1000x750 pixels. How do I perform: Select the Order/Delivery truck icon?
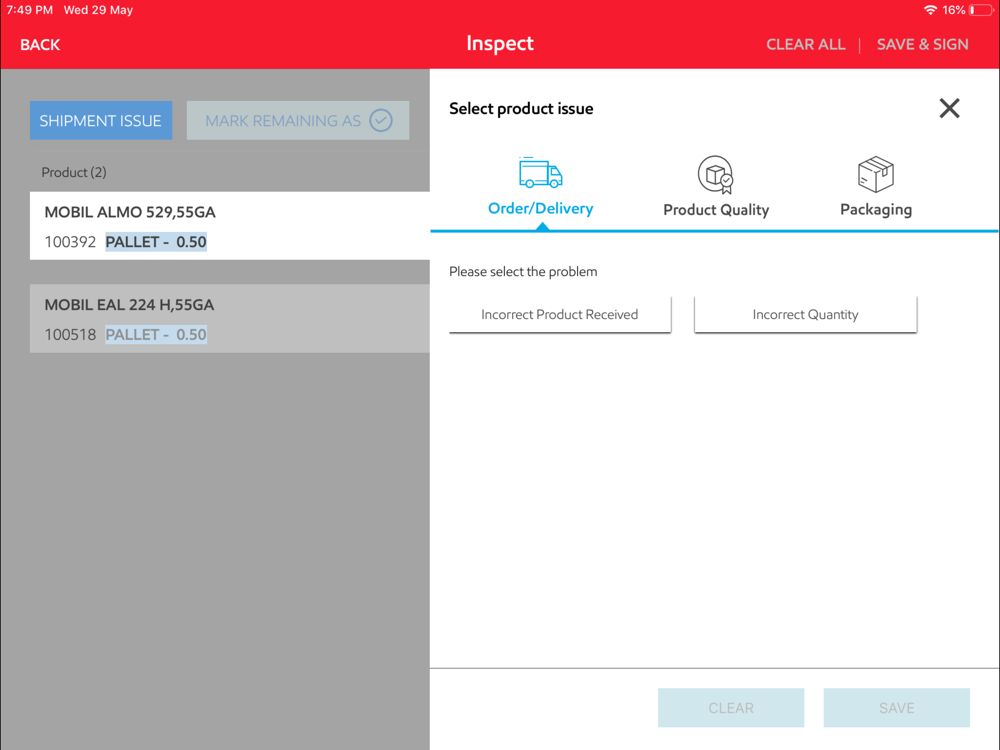coord(540,173)
